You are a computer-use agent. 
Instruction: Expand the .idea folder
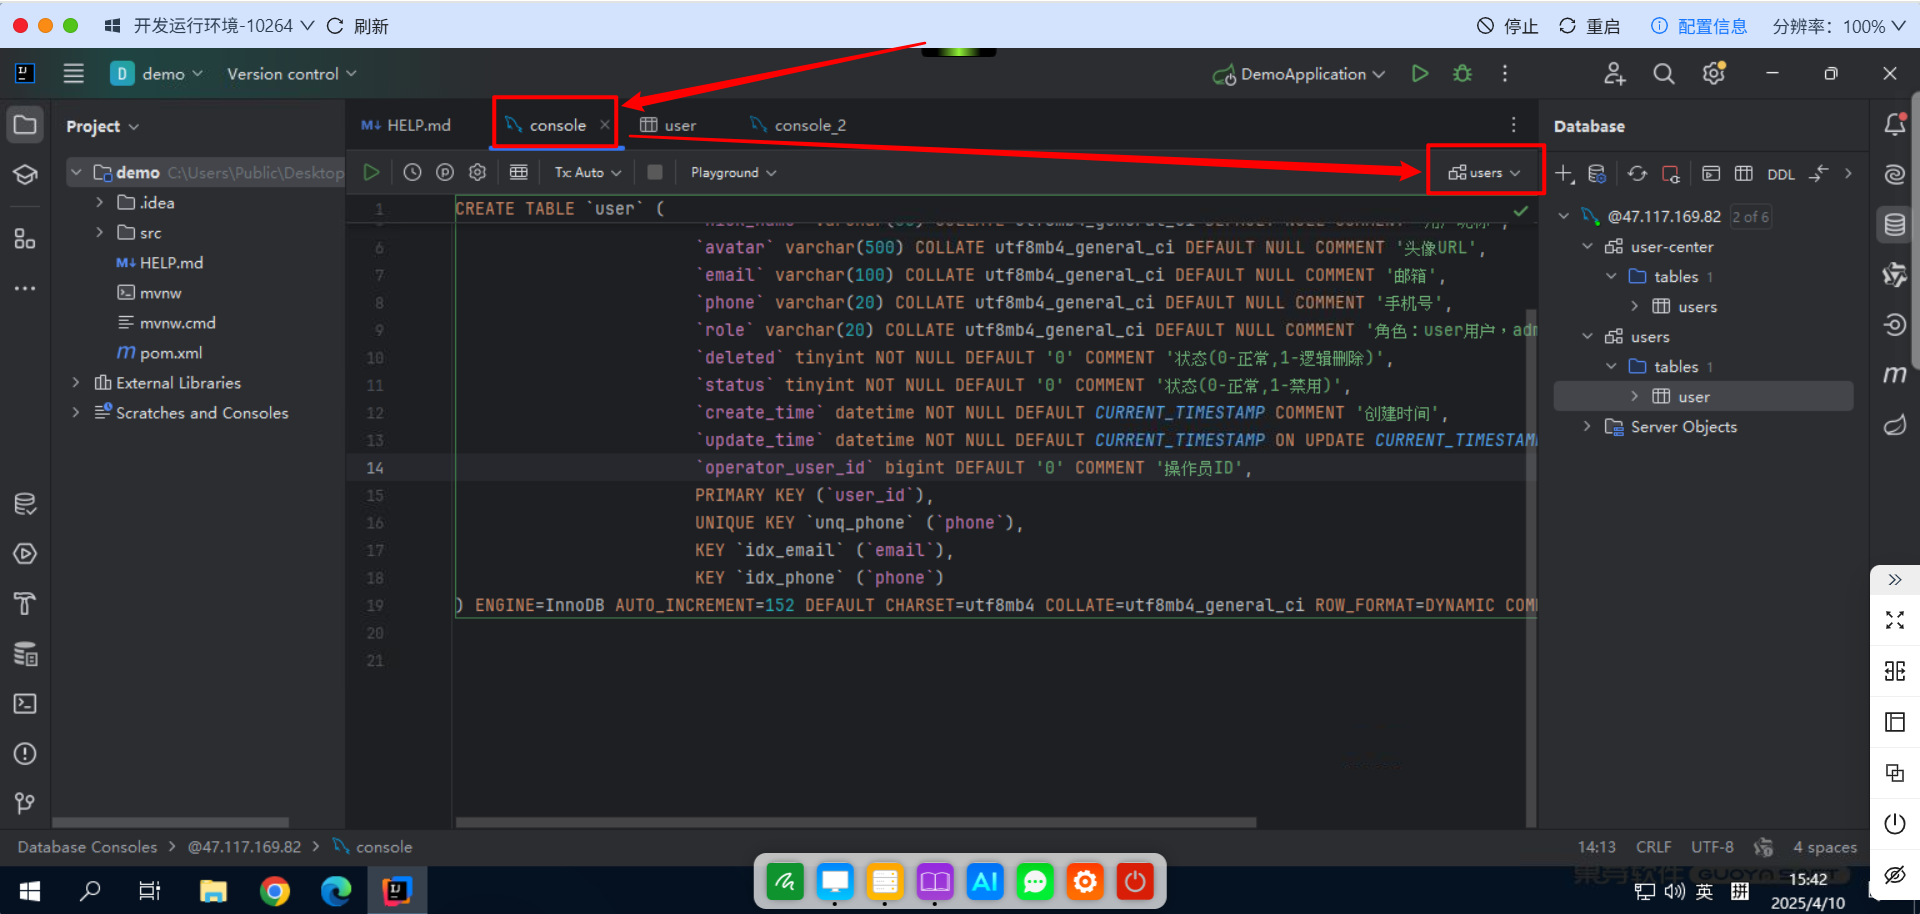[x=99, y=202]
